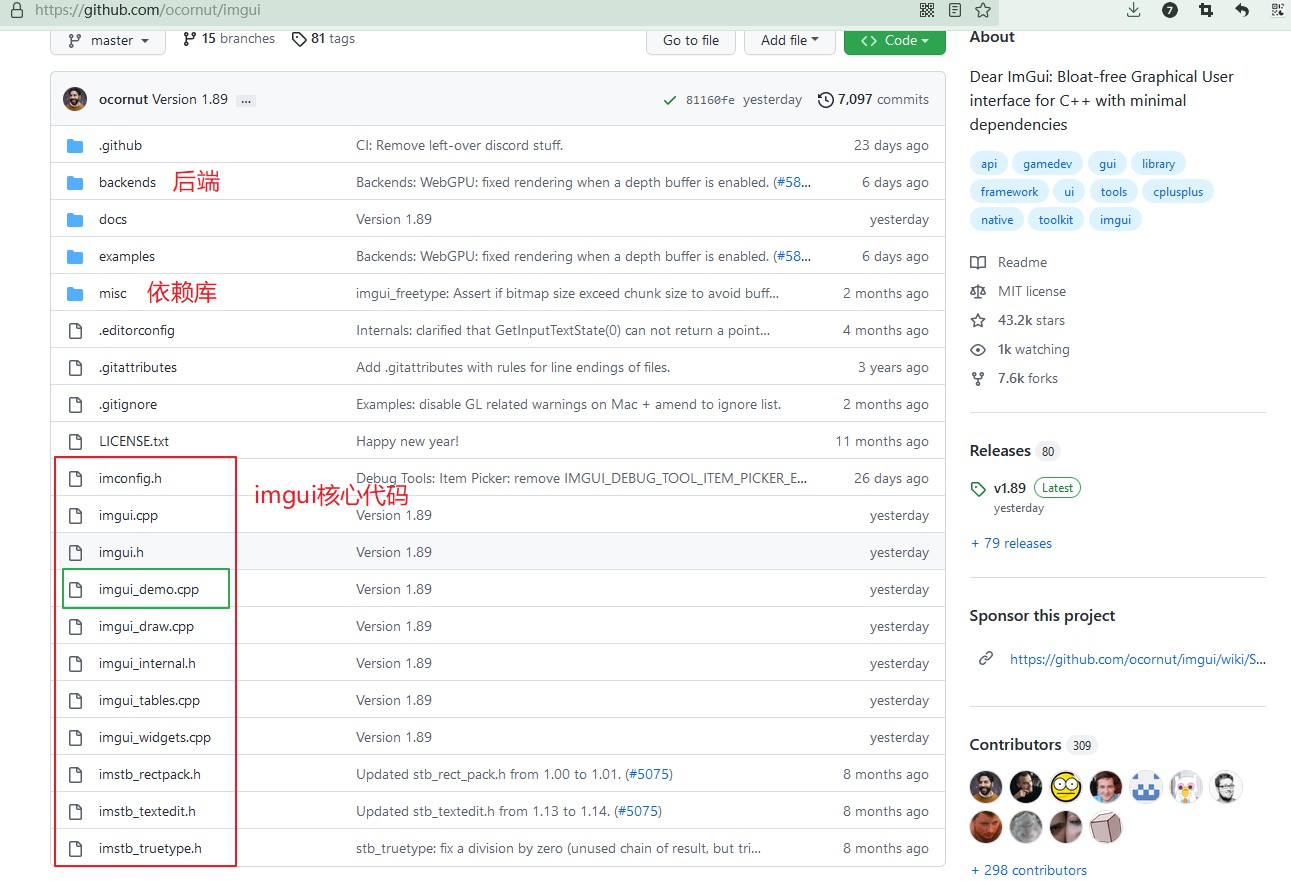Select the toolkit topic tag
Viewport: 1291px width, 881px height.
pyautogui.click(x=1055, y=220)
